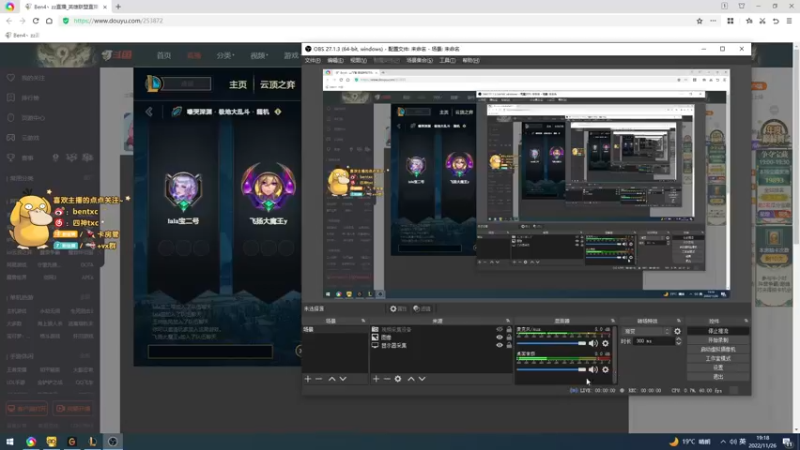The height and width of the screenshot is (450, 800).
Task: Click the audio mixer vertical scrollbar
Action: 614,354
